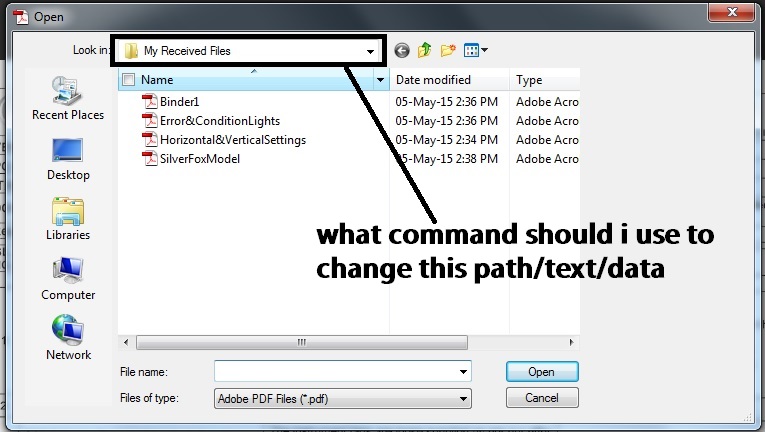Tick the select-all checkbox beside Name
This screenshot has width=765, height=432.
pos(128,80)
